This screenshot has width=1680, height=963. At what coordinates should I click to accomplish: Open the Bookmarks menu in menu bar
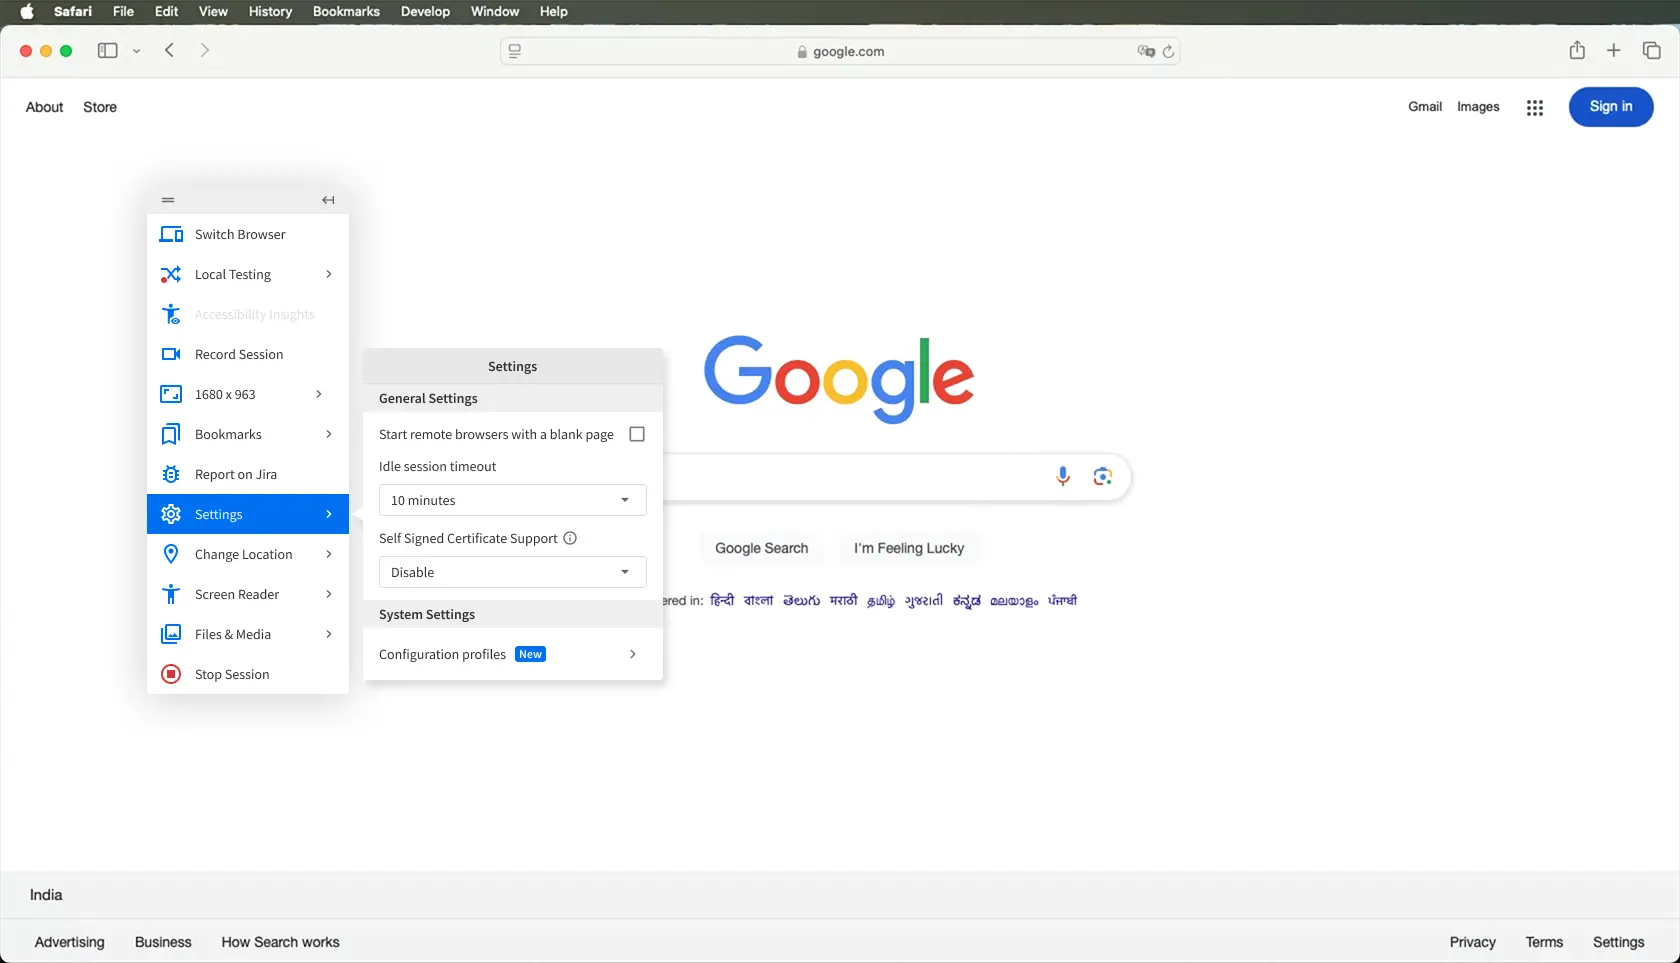point(346,11)
